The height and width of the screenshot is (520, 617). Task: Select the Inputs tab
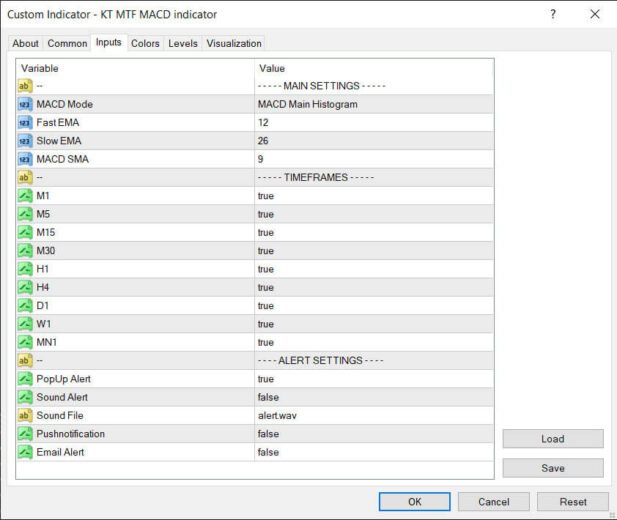109,42
